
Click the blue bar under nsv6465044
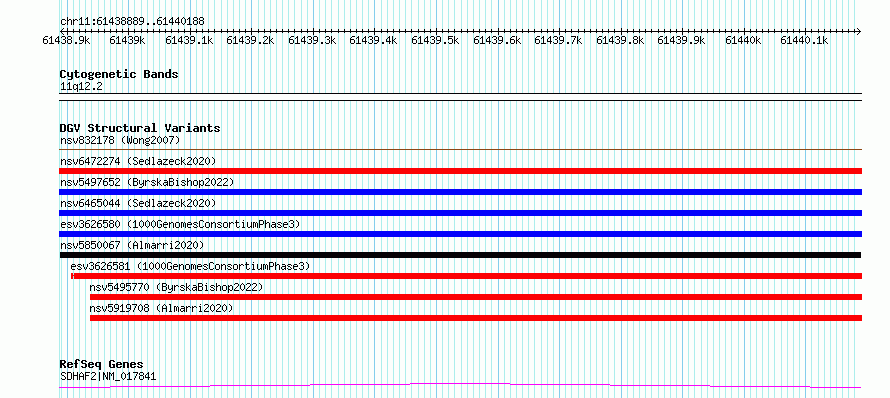(460, 213)
